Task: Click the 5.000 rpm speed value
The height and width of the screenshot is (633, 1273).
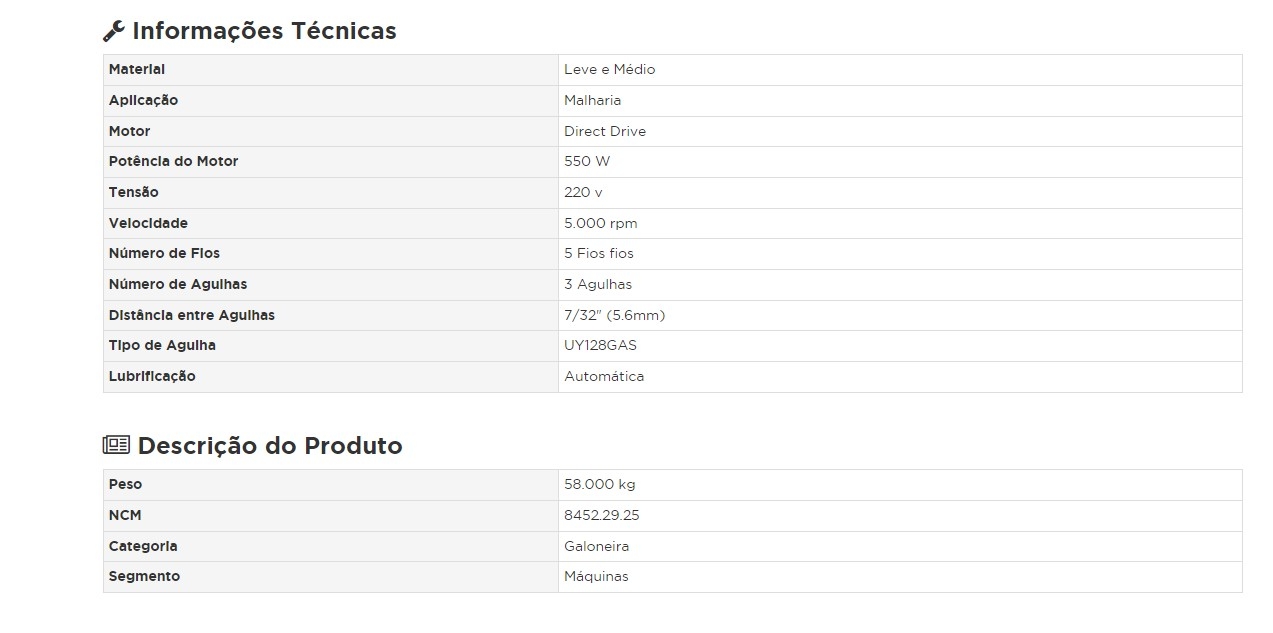Action: tap(600, 223)
